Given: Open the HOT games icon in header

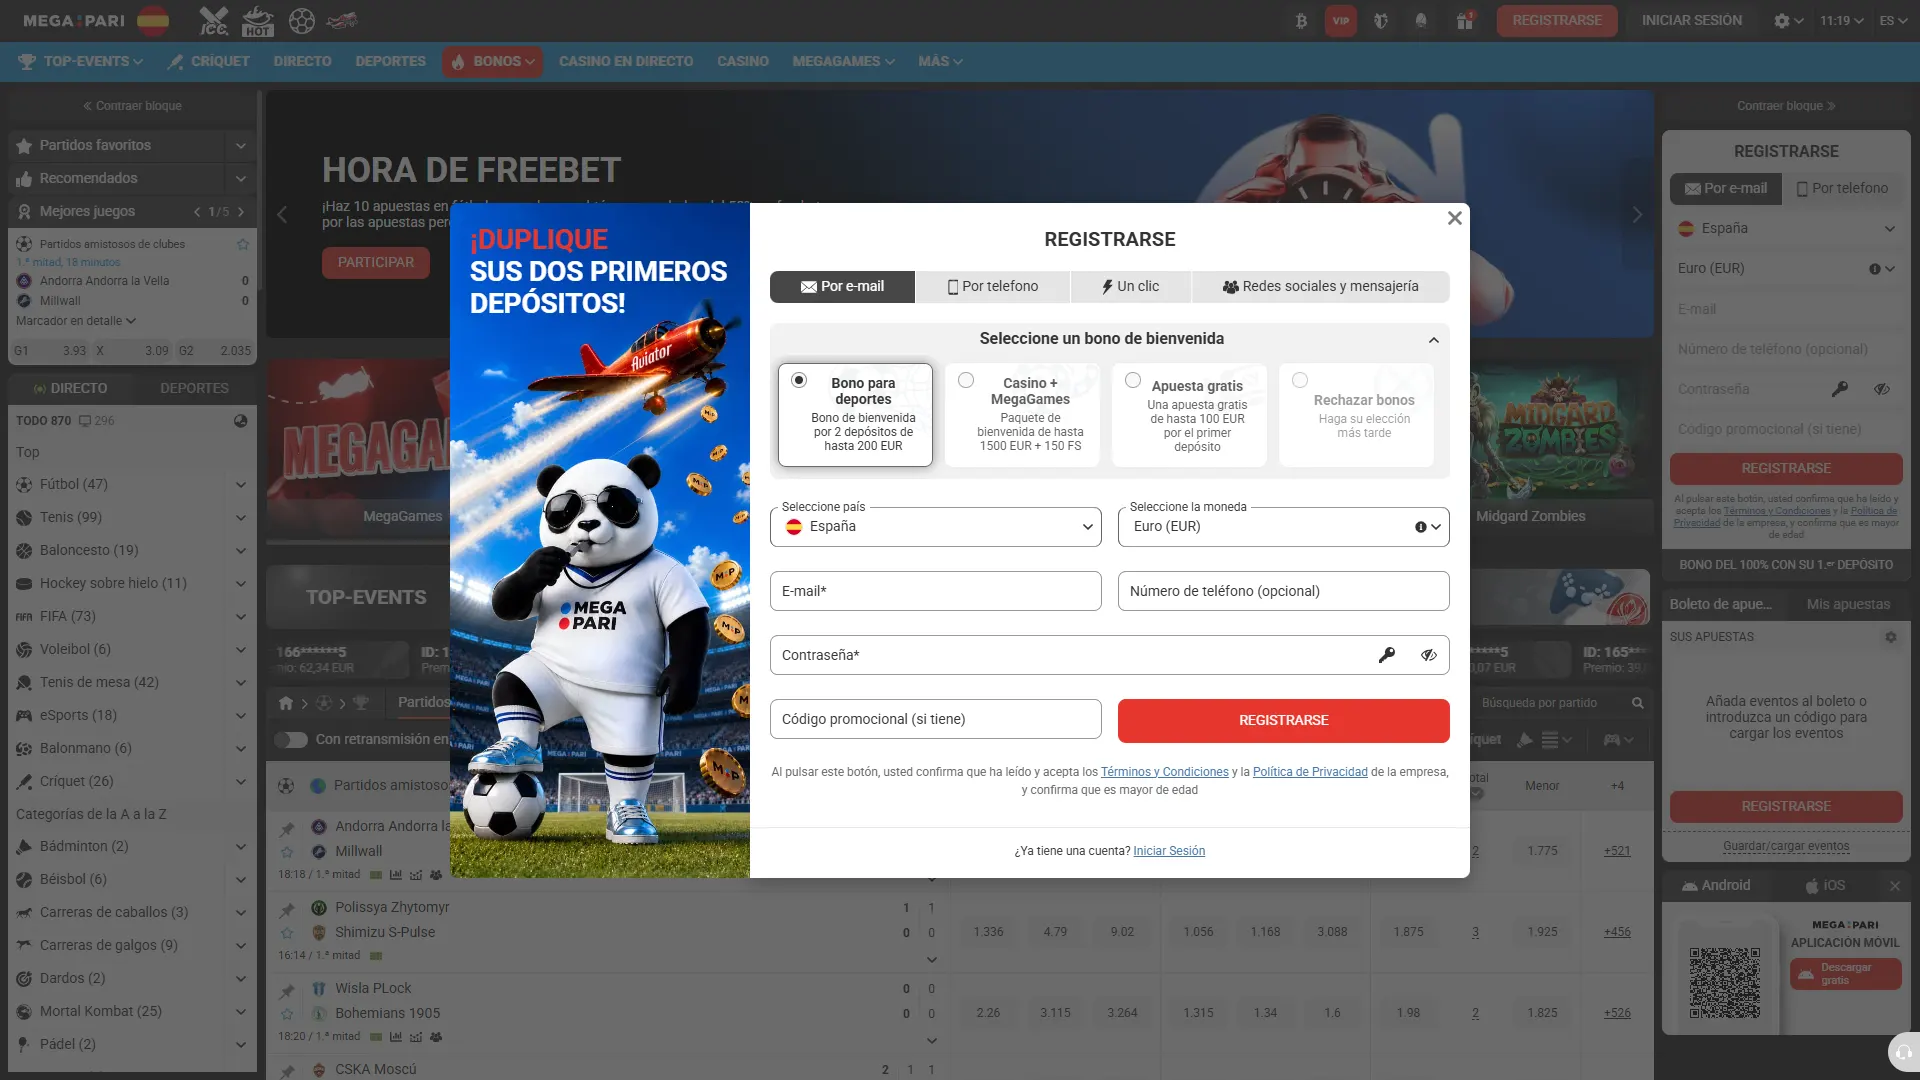Looking at the screenshot, I should click(258, 20).
